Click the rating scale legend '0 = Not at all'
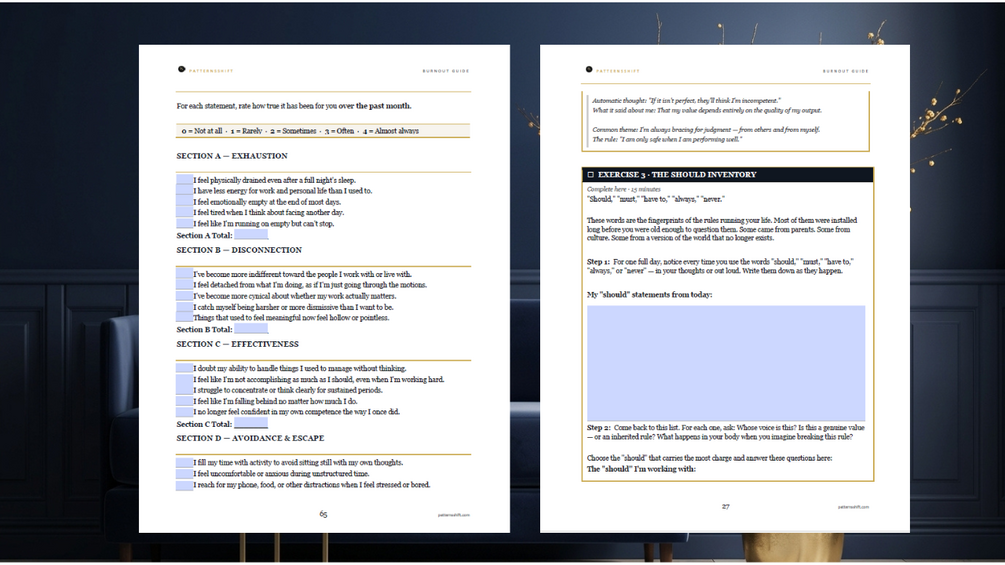The height and width of the screenshot is (565, 1005). tap(202, 131)
